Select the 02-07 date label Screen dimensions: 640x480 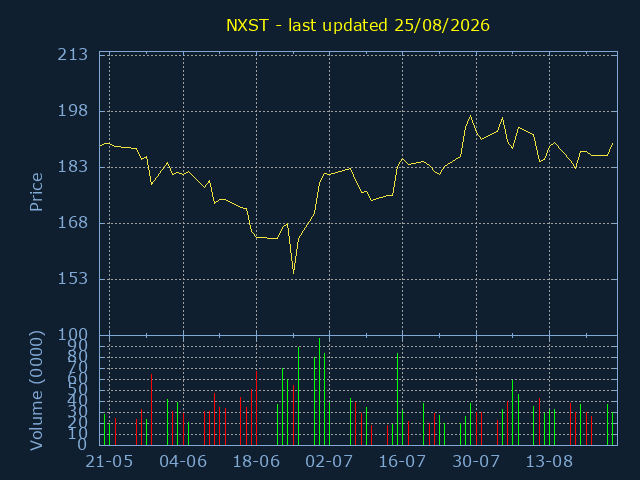pyautogui.click(x=329, y=462)
